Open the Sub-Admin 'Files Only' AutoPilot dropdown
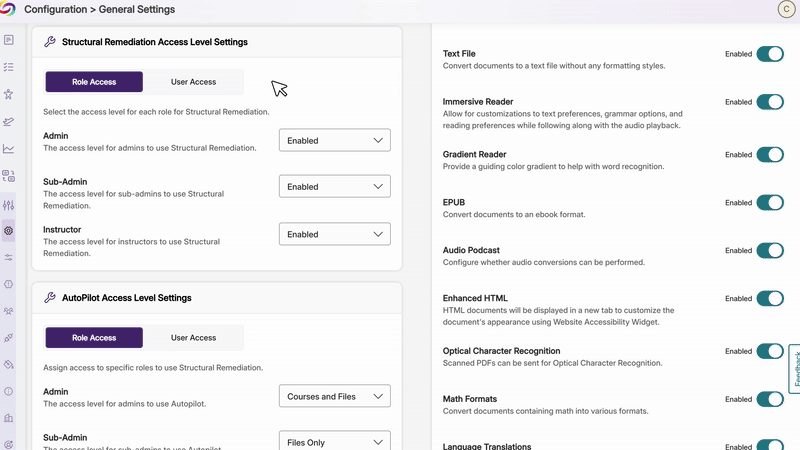 [x=334, y=442]
